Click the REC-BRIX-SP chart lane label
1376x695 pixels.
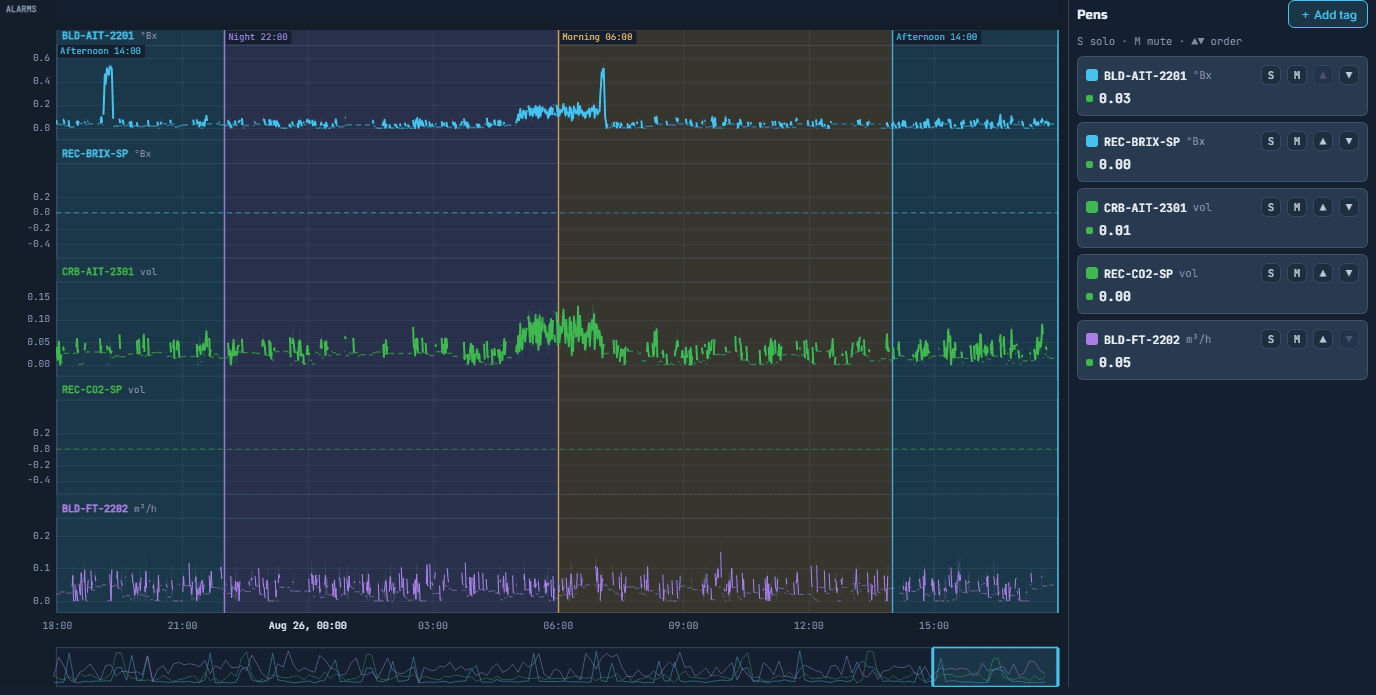point(95,154)
